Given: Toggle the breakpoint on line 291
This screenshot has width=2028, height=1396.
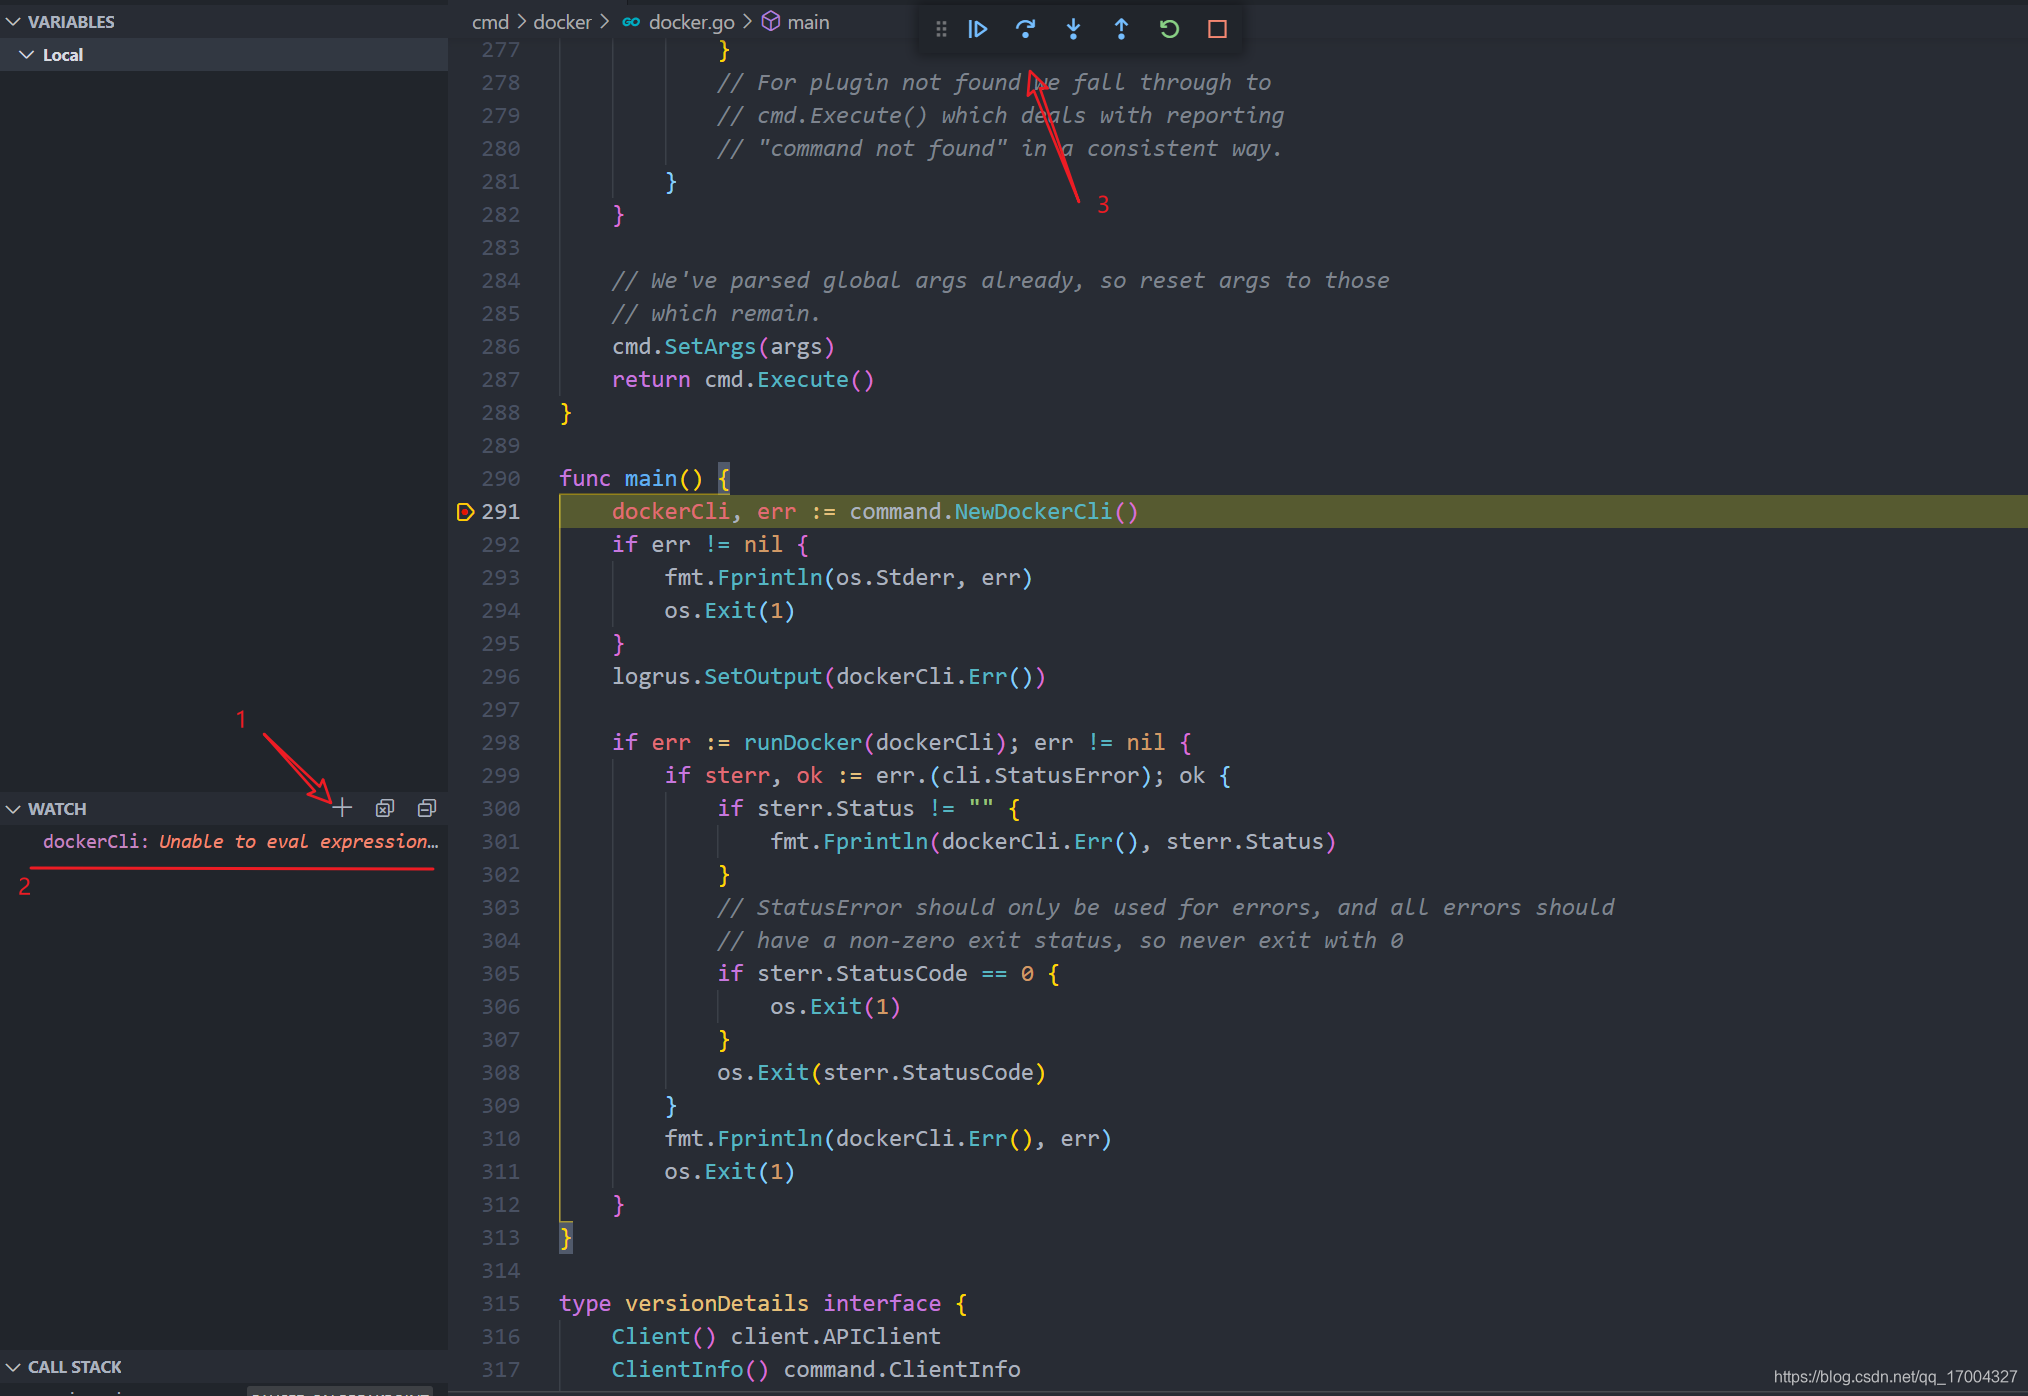Looking at the screenshot, I should (x=465, y=512).
